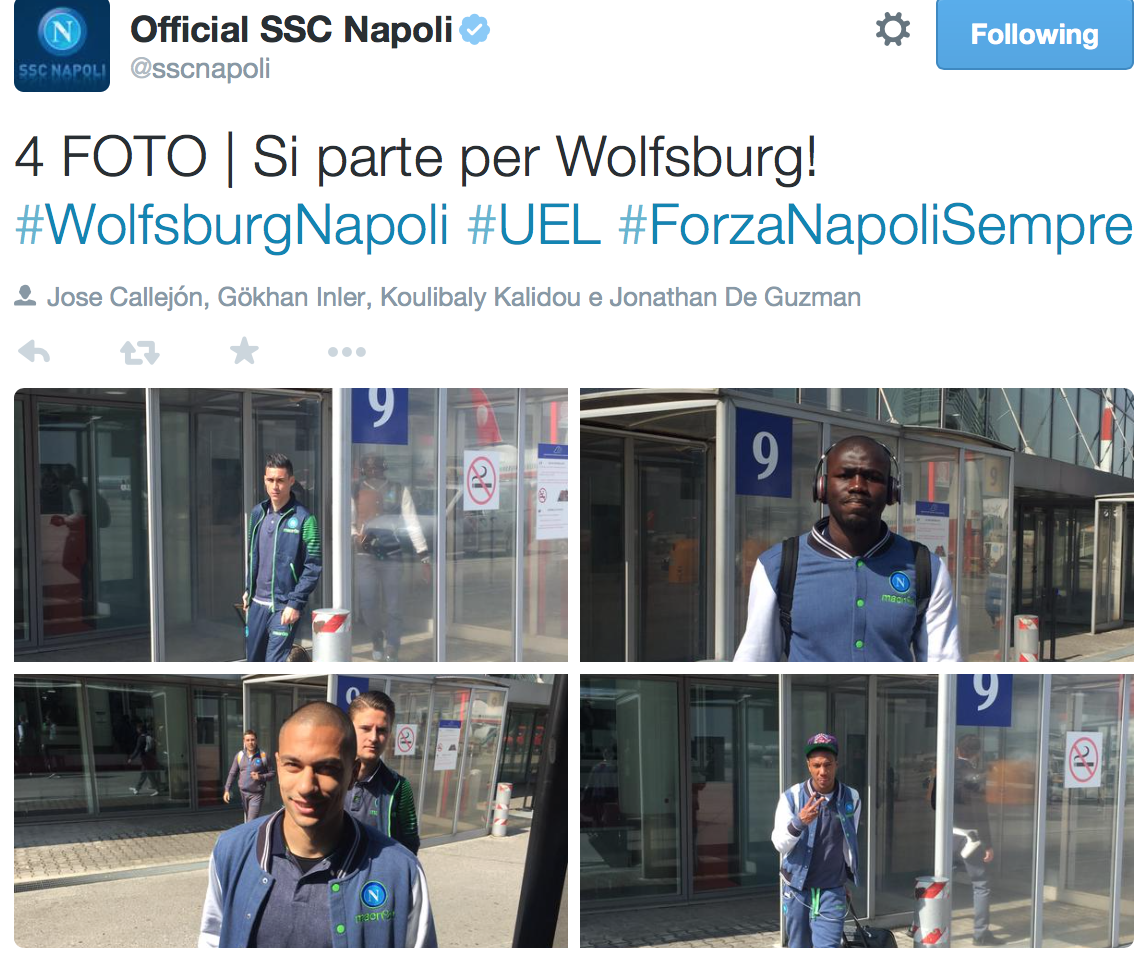Retweet this Napoli post

[x=140, y=353]
